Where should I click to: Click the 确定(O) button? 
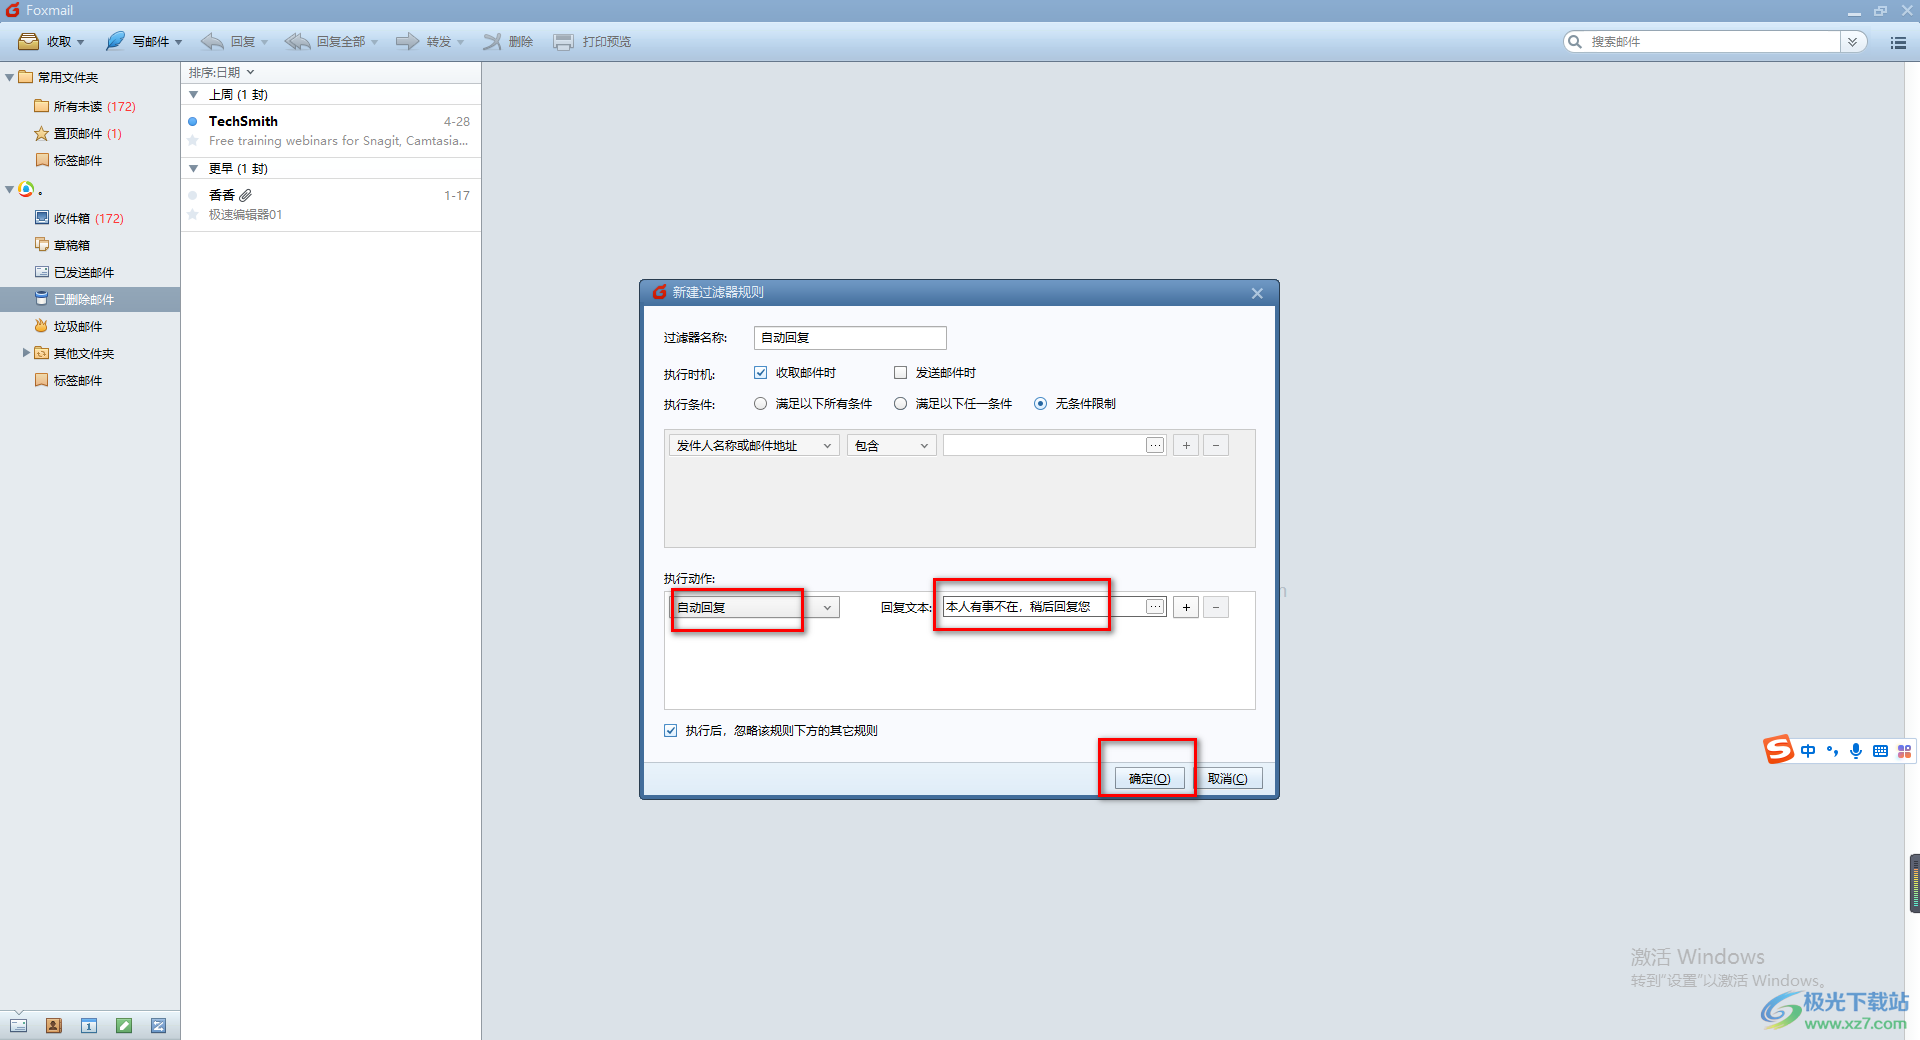[x=1150, y=778]
